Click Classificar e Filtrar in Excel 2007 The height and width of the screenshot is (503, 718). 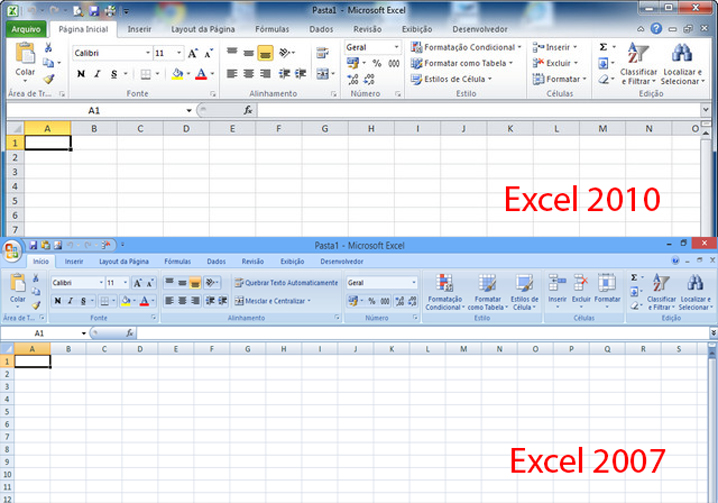click(661, 292)
